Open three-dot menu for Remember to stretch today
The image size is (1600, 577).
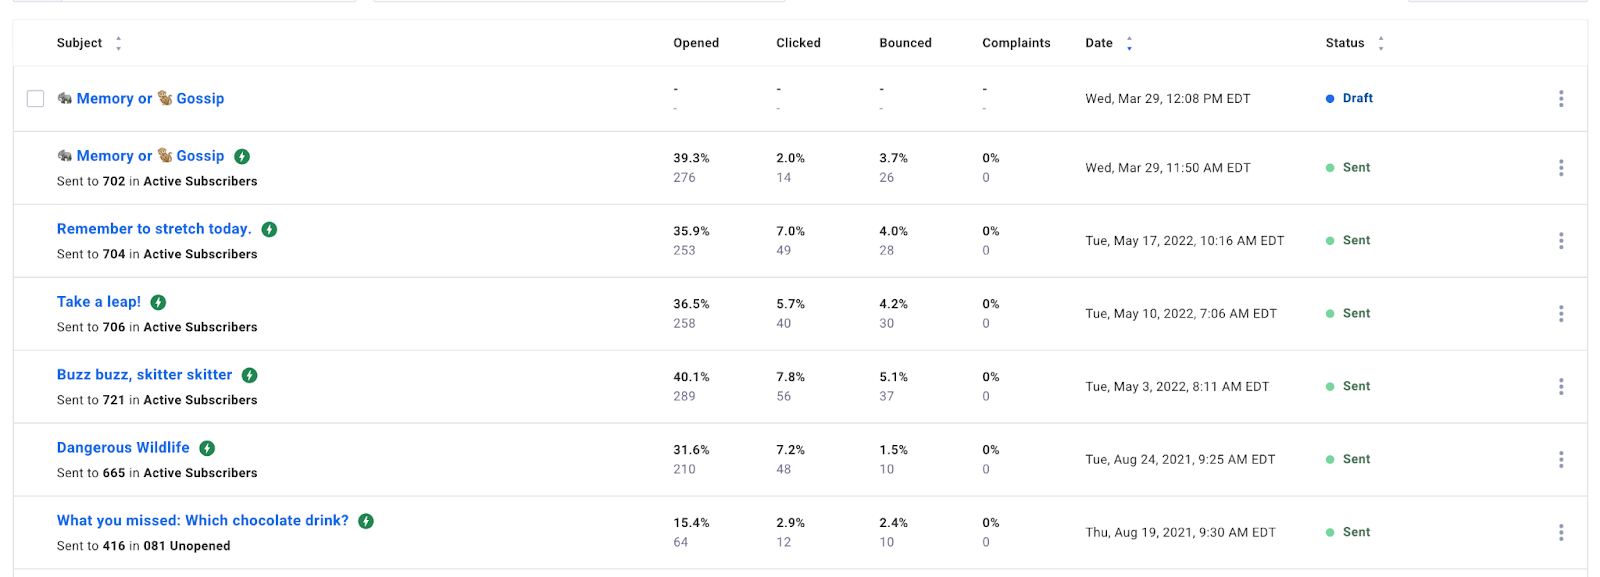pos(1560,241)
